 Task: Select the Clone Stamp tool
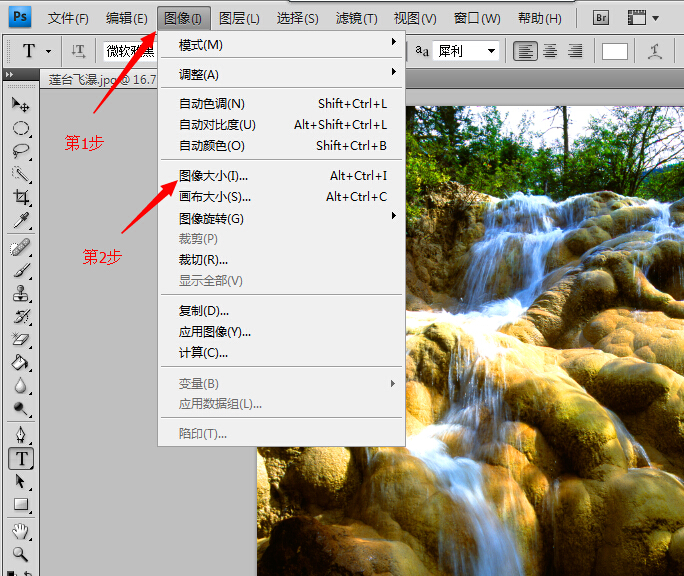[20, 294]
